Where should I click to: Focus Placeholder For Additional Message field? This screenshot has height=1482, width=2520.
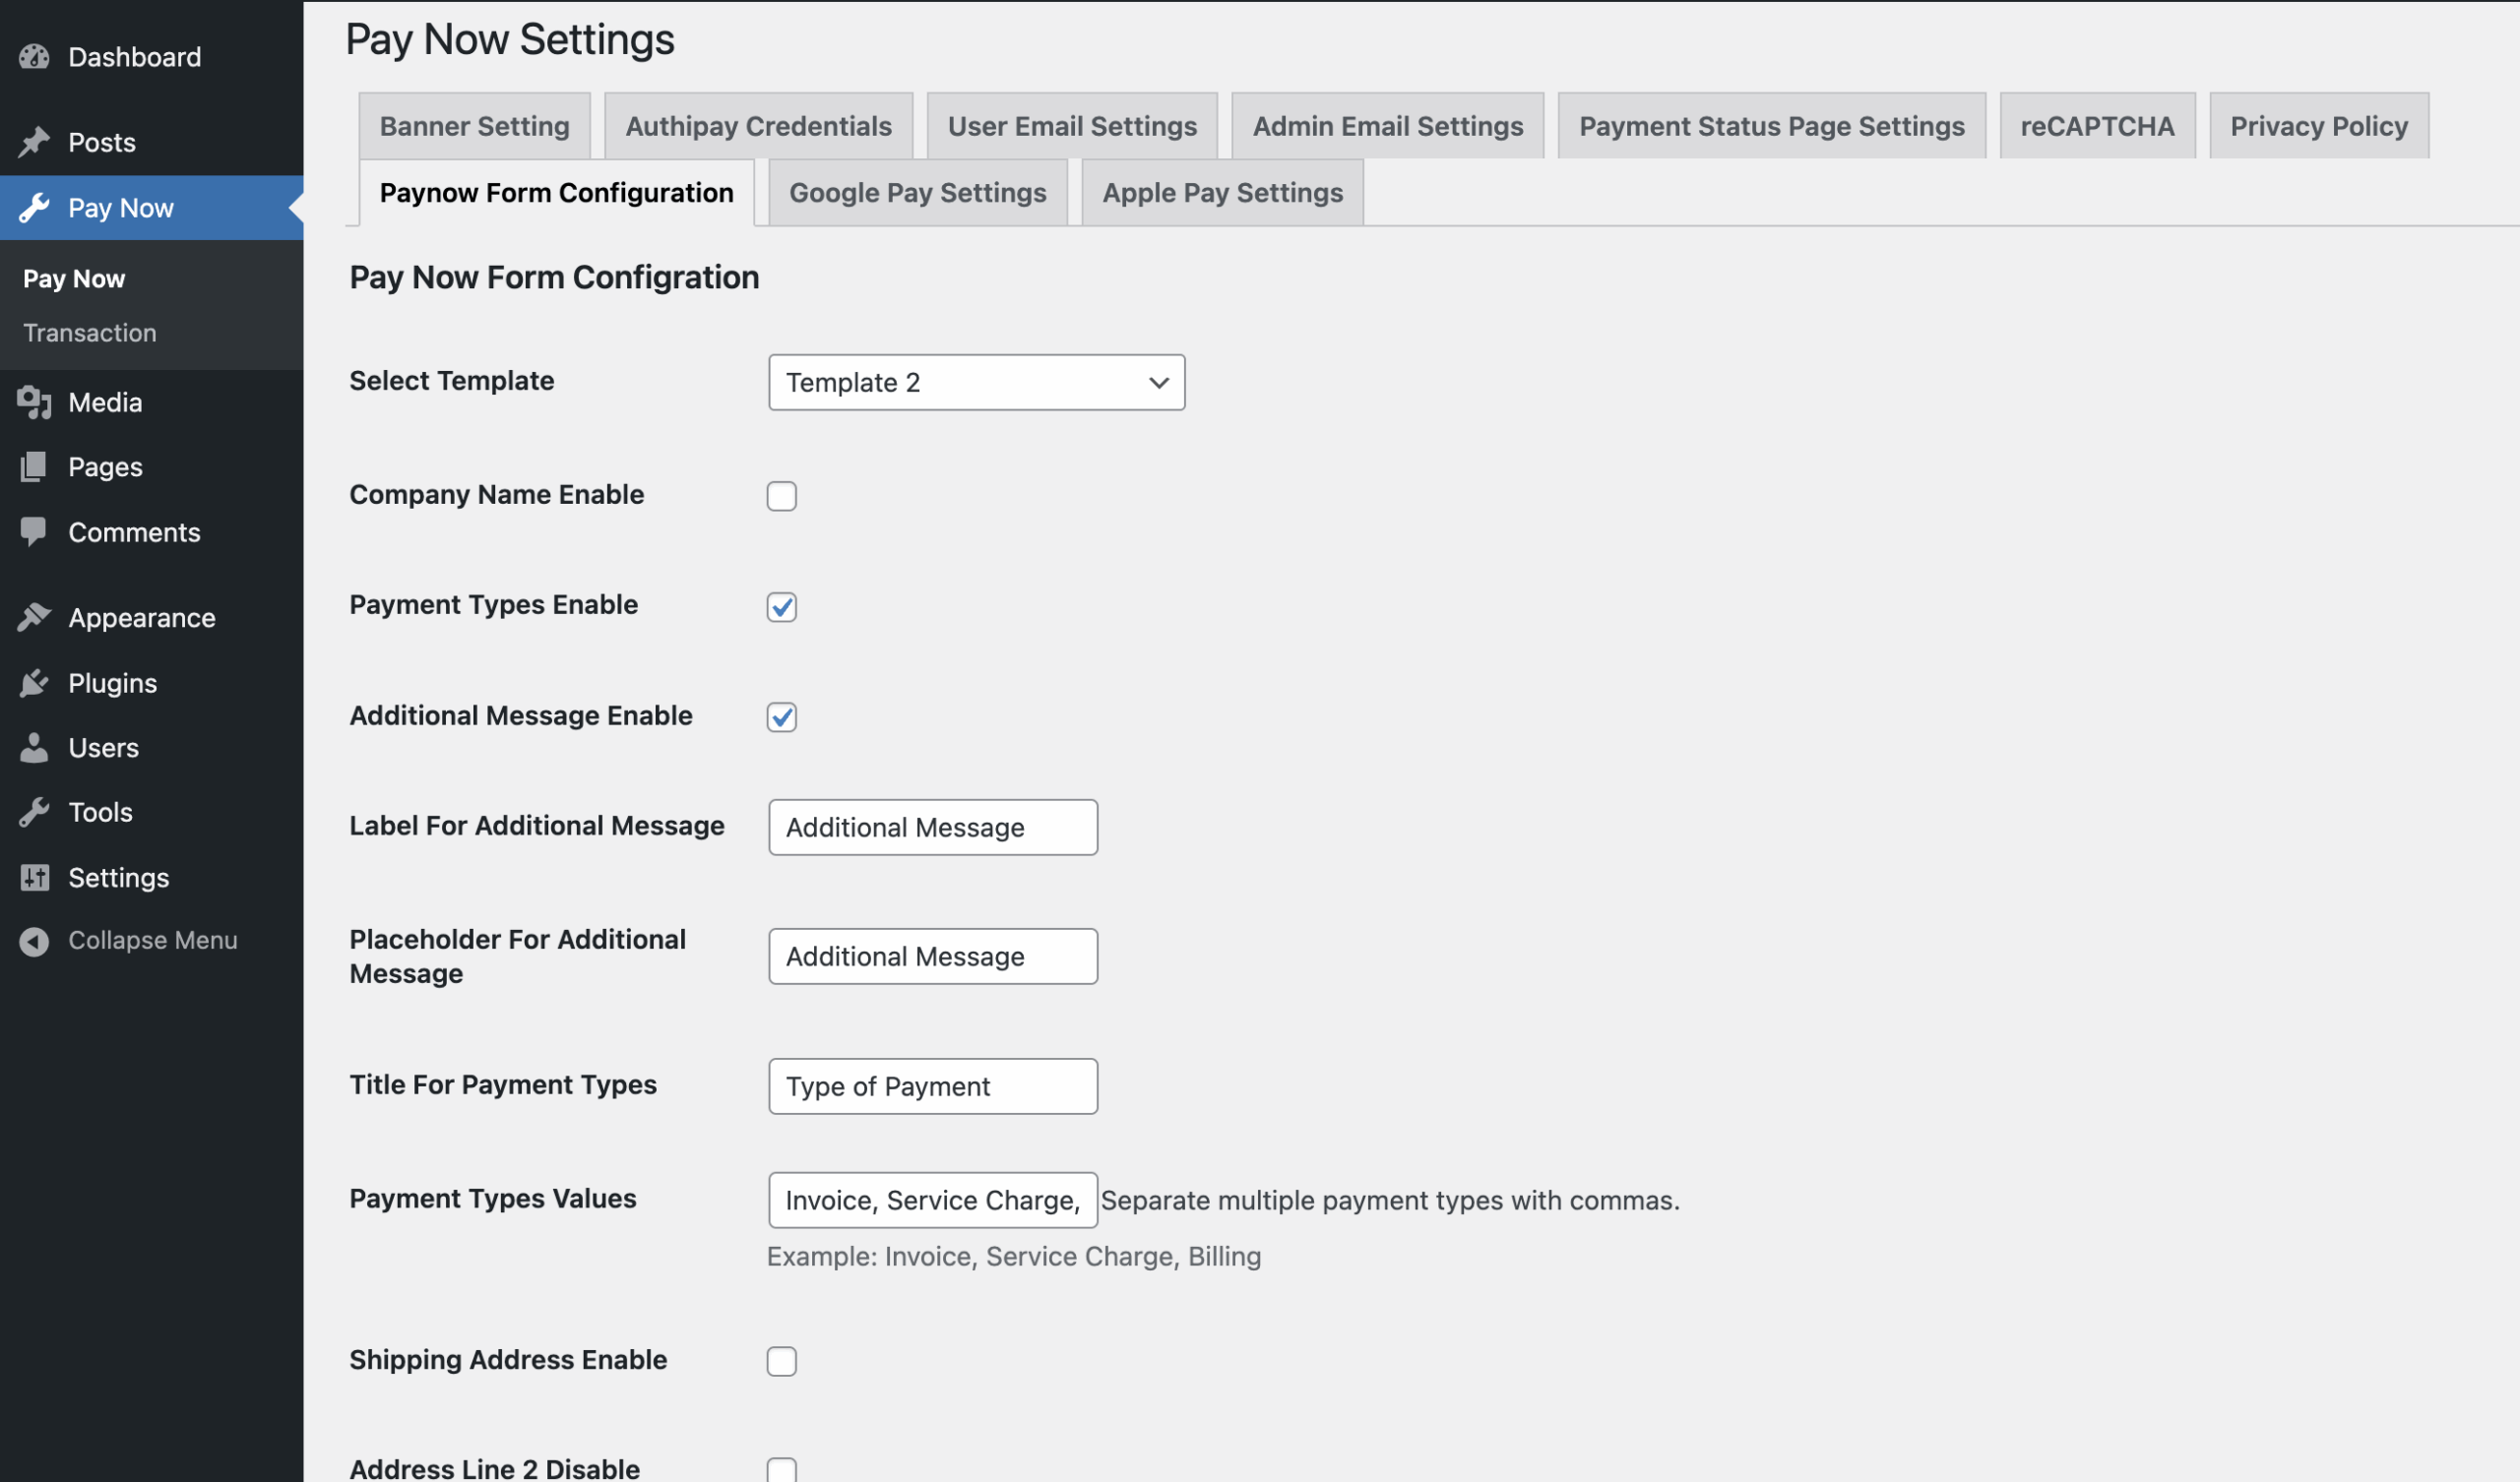932,956
